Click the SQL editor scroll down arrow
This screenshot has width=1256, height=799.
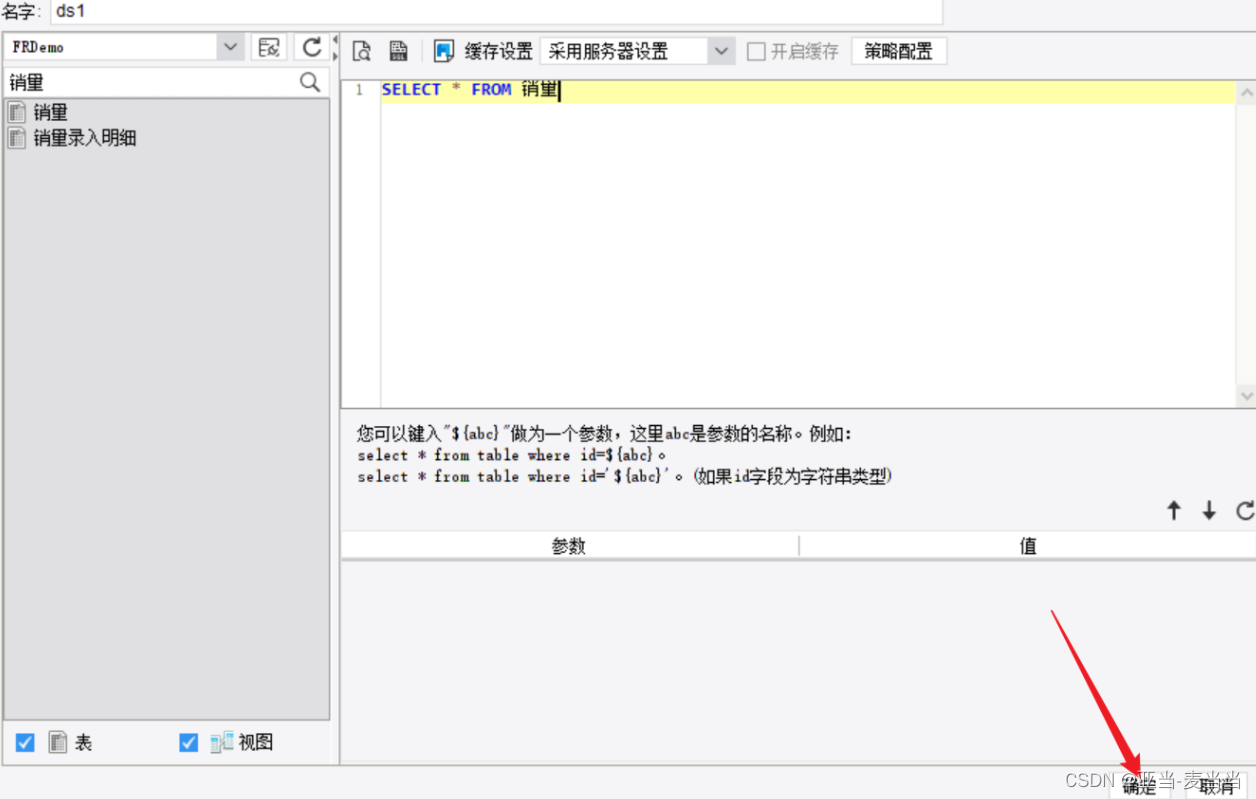1246,396
